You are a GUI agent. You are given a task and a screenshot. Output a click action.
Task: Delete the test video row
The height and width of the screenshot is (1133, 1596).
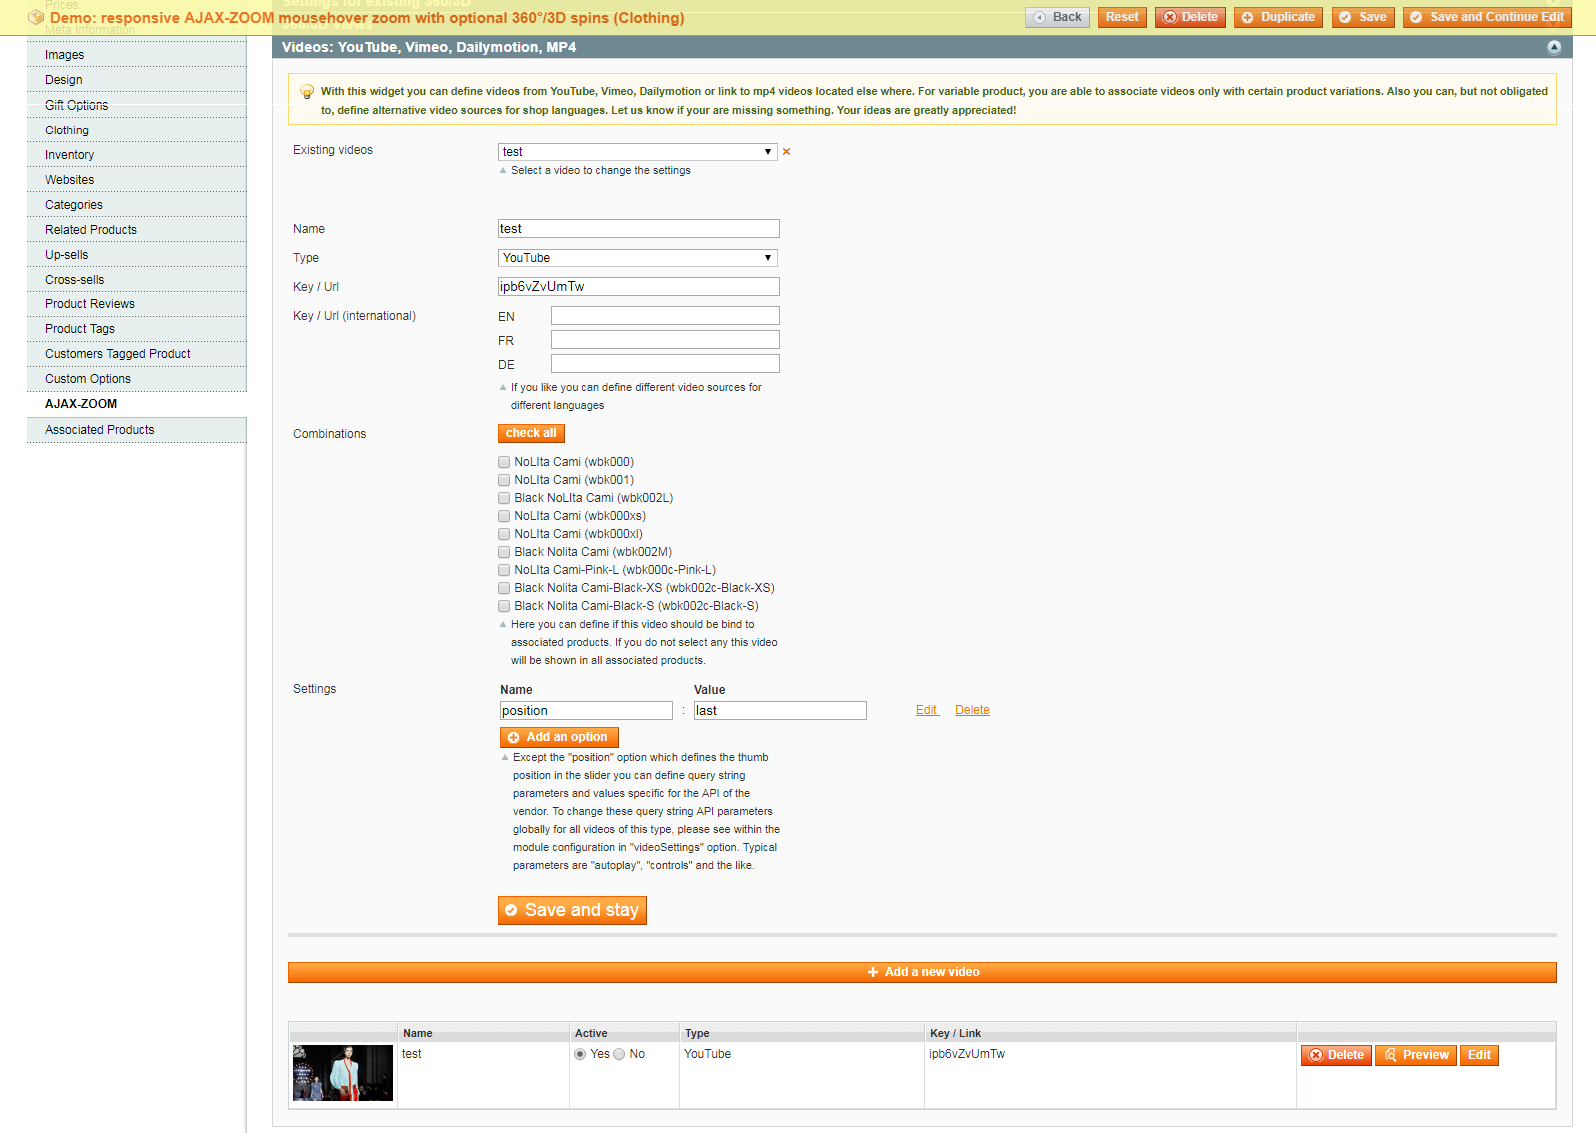(1336, 1055)
